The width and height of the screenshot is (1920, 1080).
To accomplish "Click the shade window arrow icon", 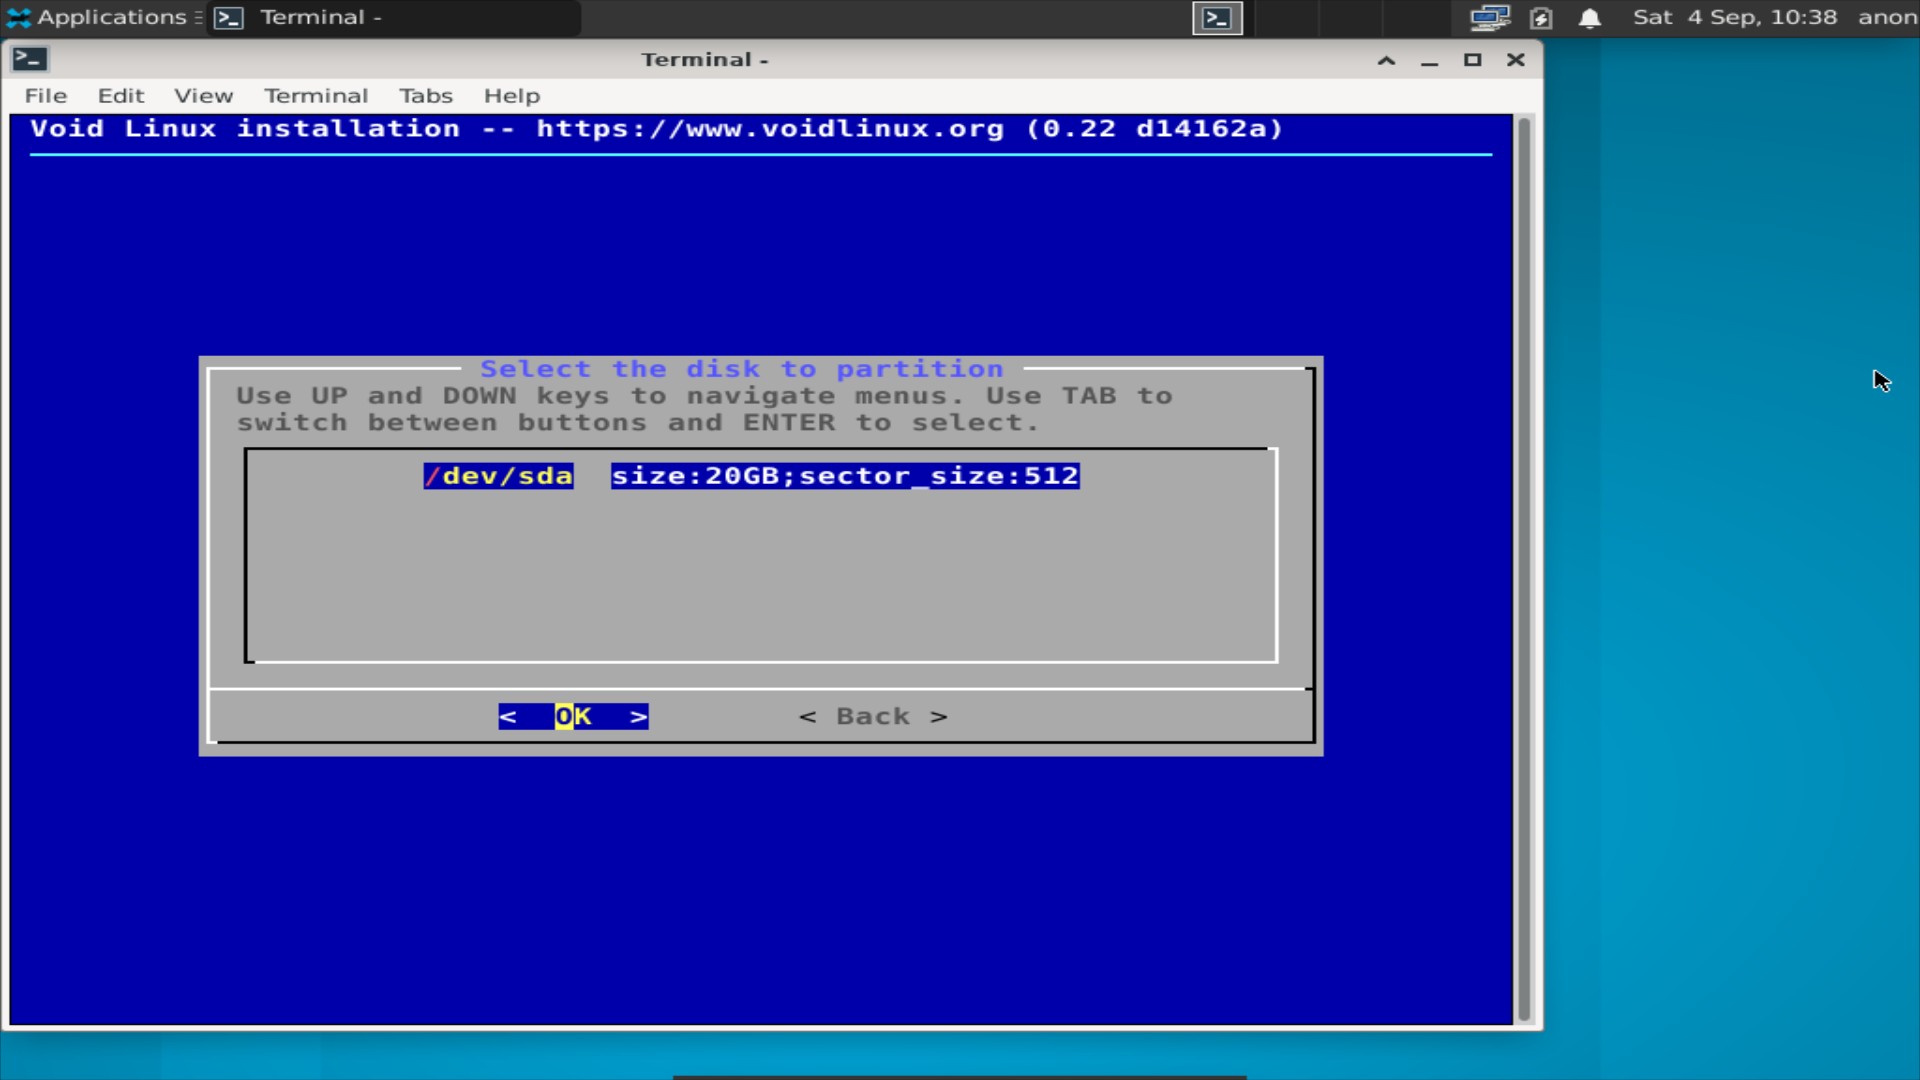I will click(1386, 60).
